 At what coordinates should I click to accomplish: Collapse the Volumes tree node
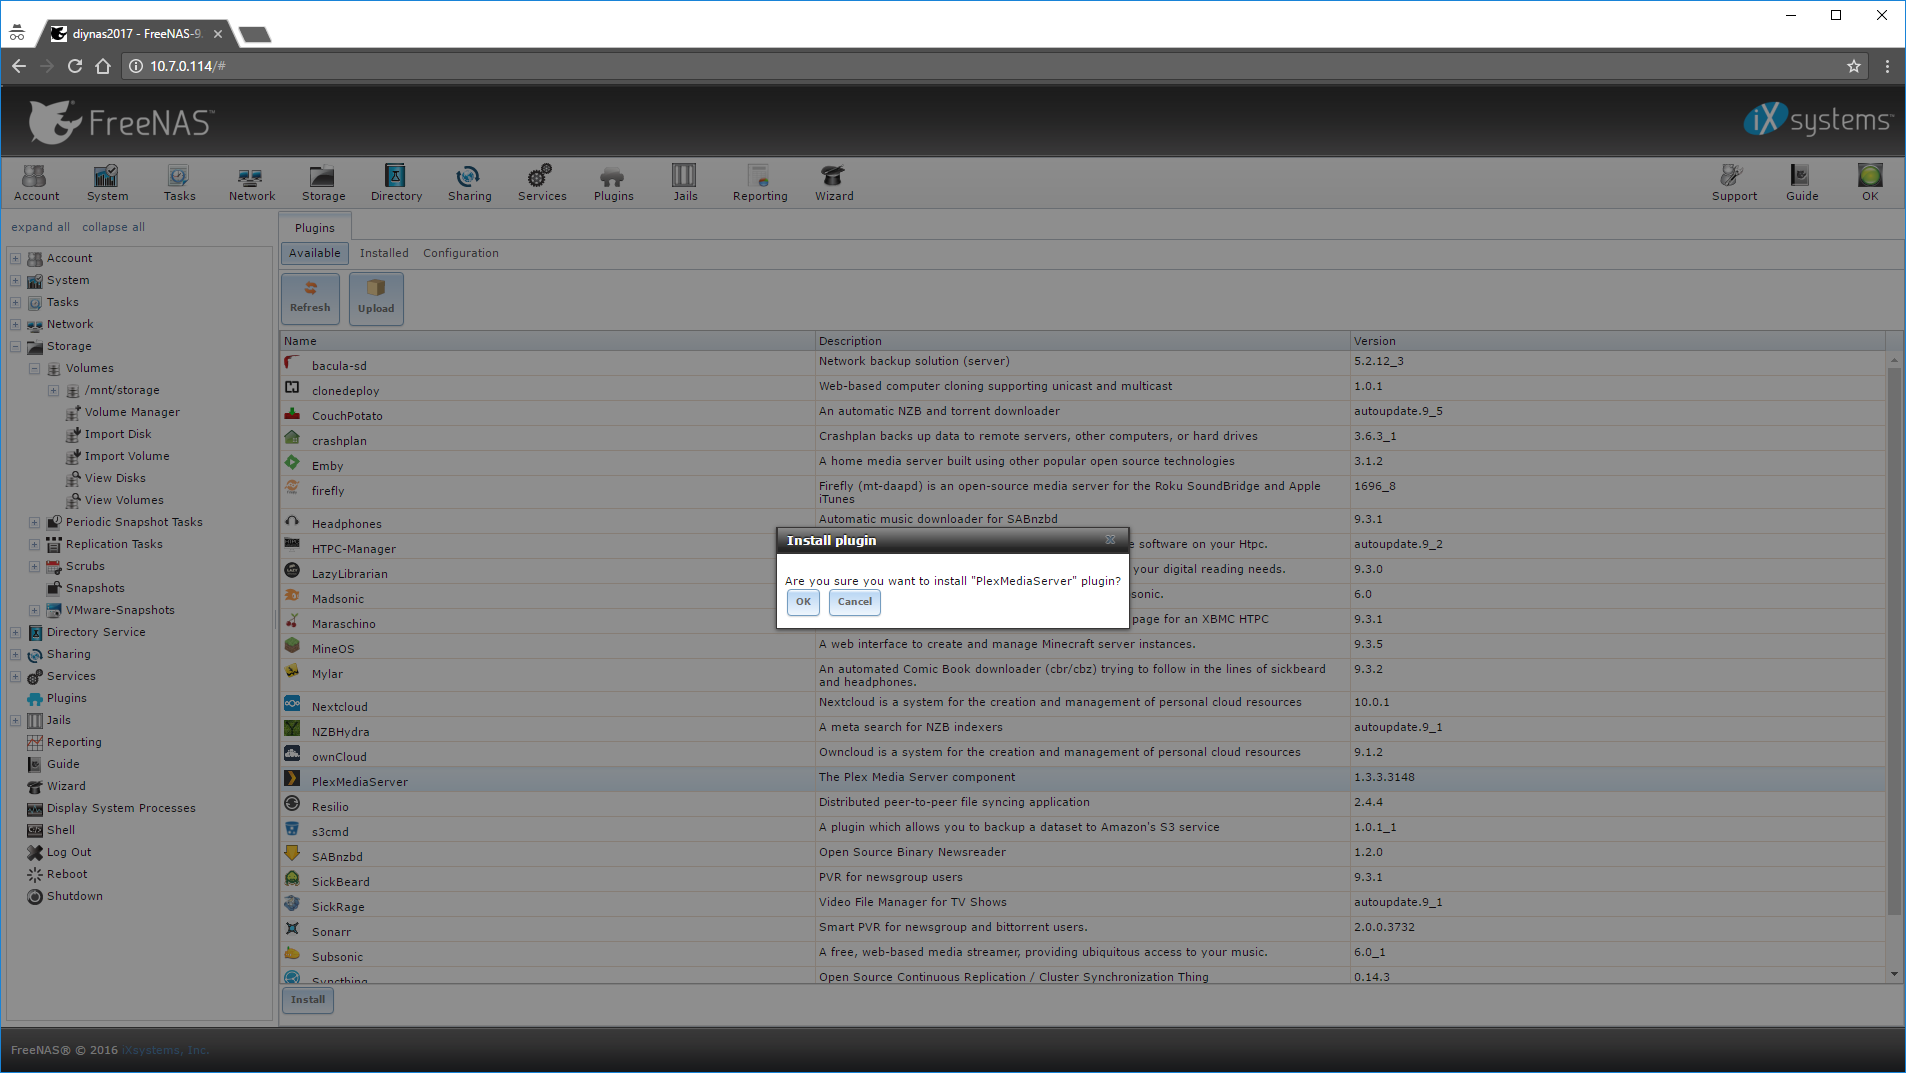coord(34,368)
